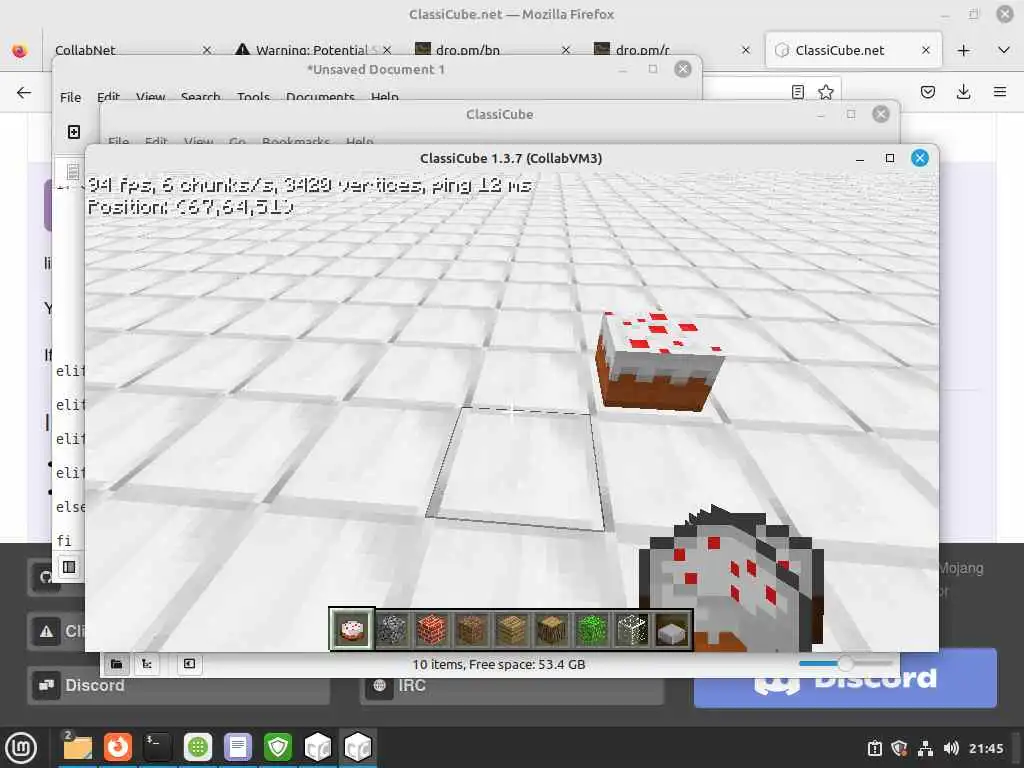Switch to the dro.pm/bn browser tab
Viewport: 1024px width, 768px height.
point(493,50)
